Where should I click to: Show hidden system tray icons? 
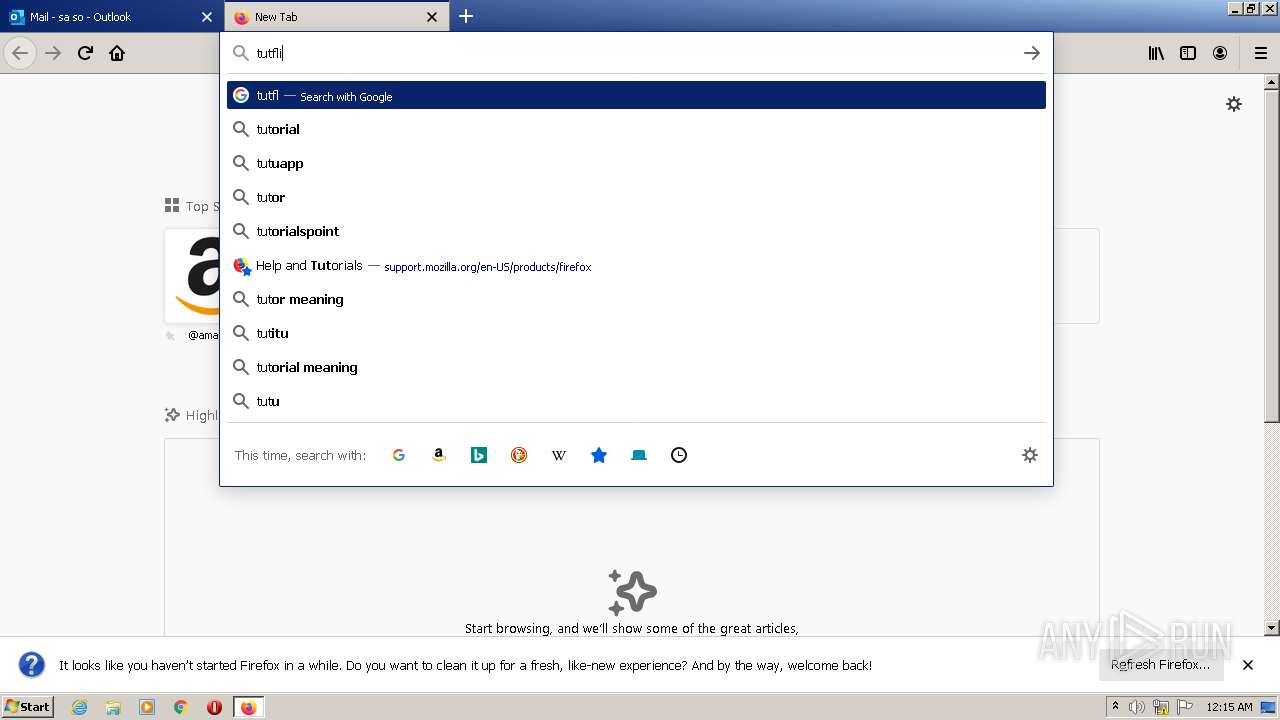[1115, 707]
